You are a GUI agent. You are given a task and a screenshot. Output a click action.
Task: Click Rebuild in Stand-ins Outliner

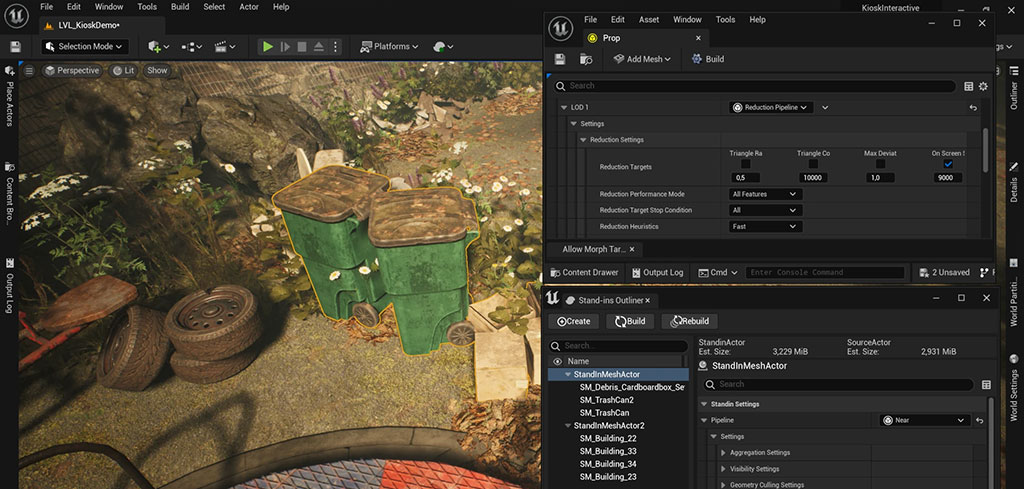point(689,321)
